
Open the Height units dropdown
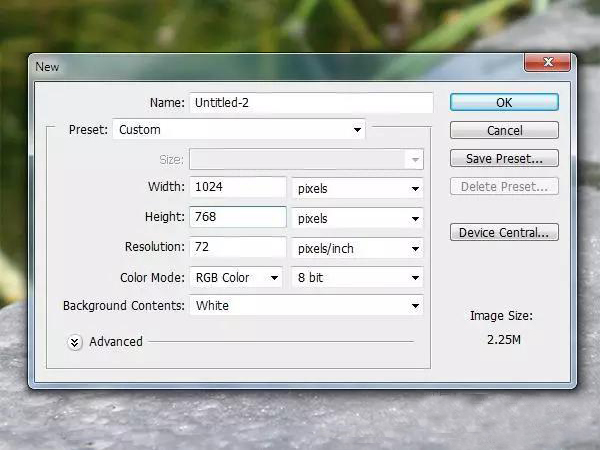357,218
